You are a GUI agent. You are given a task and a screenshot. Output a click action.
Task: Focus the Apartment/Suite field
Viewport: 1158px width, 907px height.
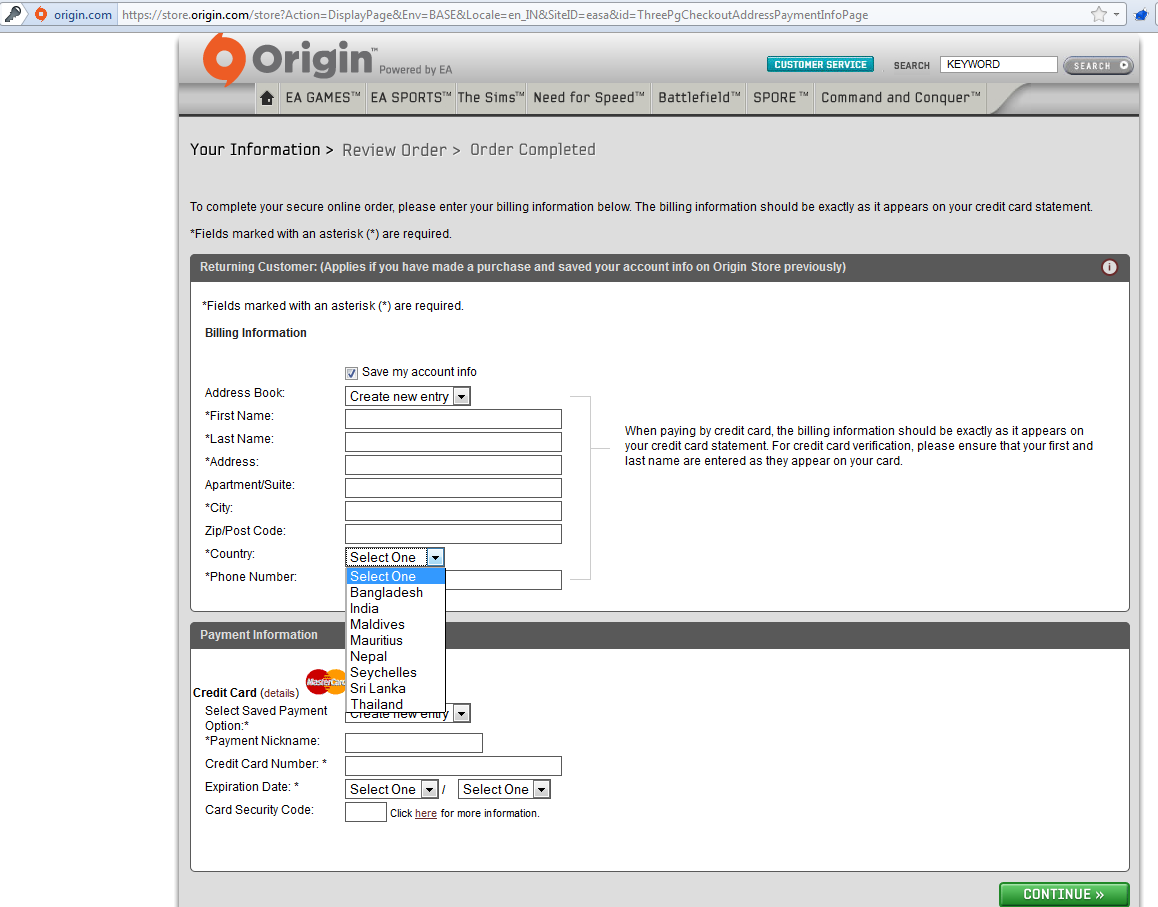[x=453, y=487]
